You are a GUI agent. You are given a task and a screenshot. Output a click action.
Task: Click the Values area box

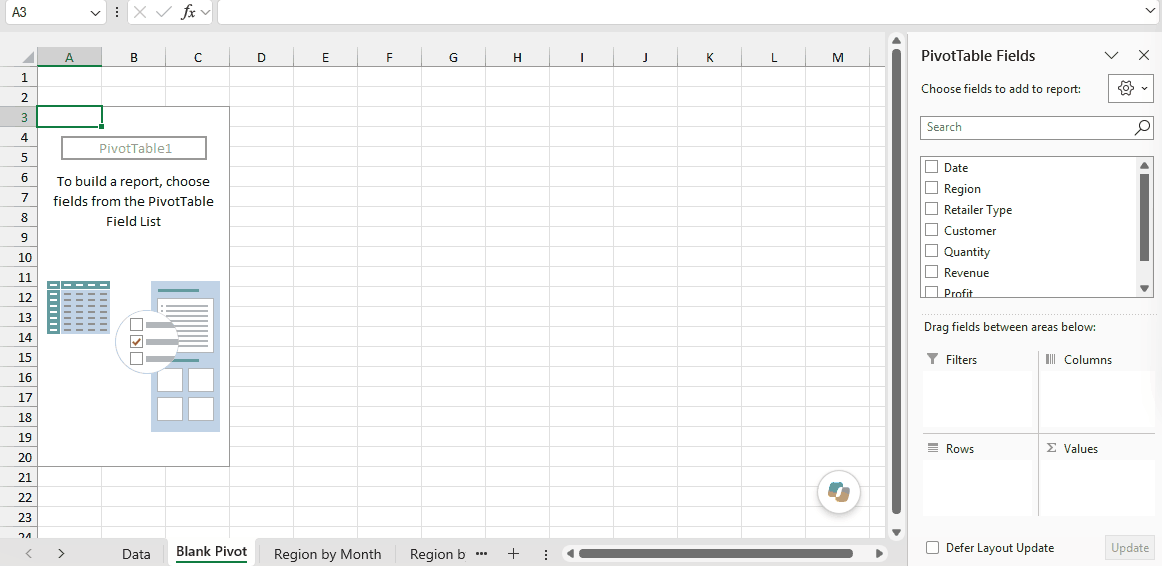click(x=1098, y=487)
